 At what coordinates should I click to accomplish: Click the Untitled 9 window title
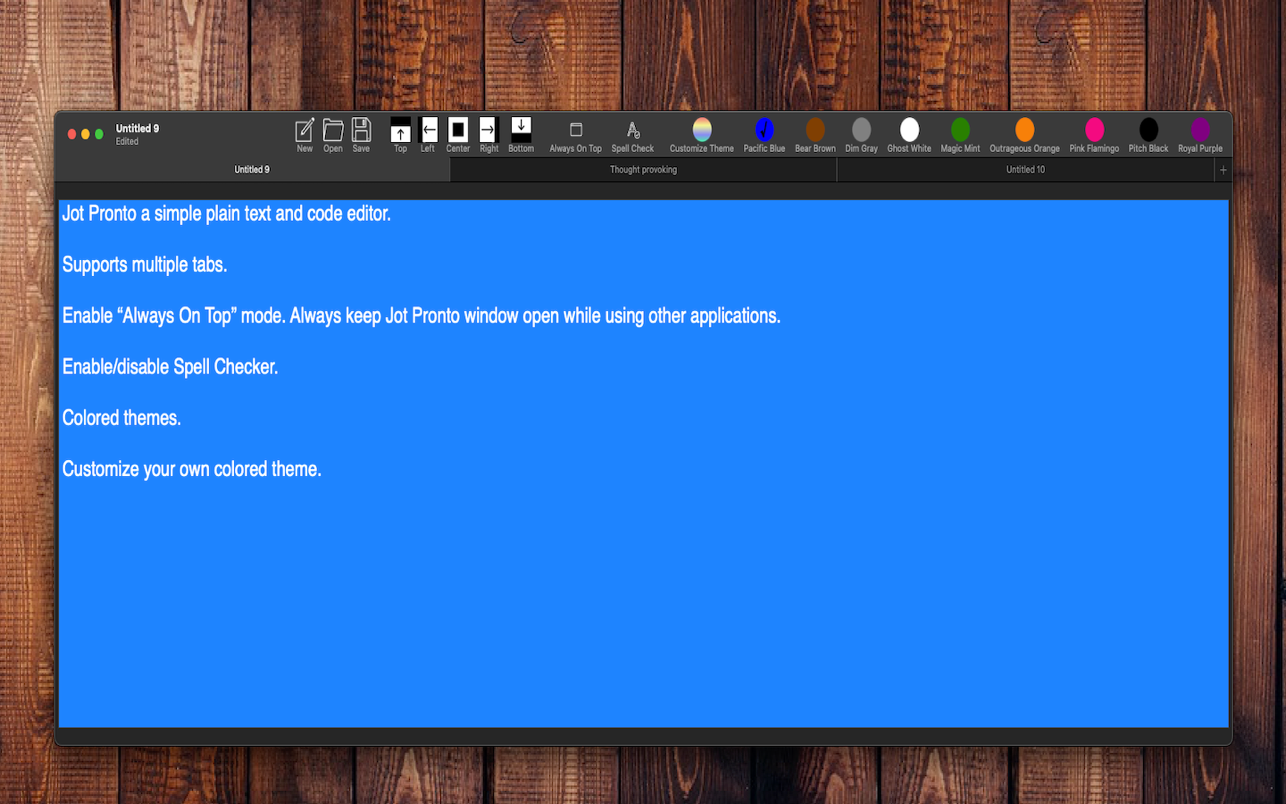pyautogui.click(x=137, y=128)
